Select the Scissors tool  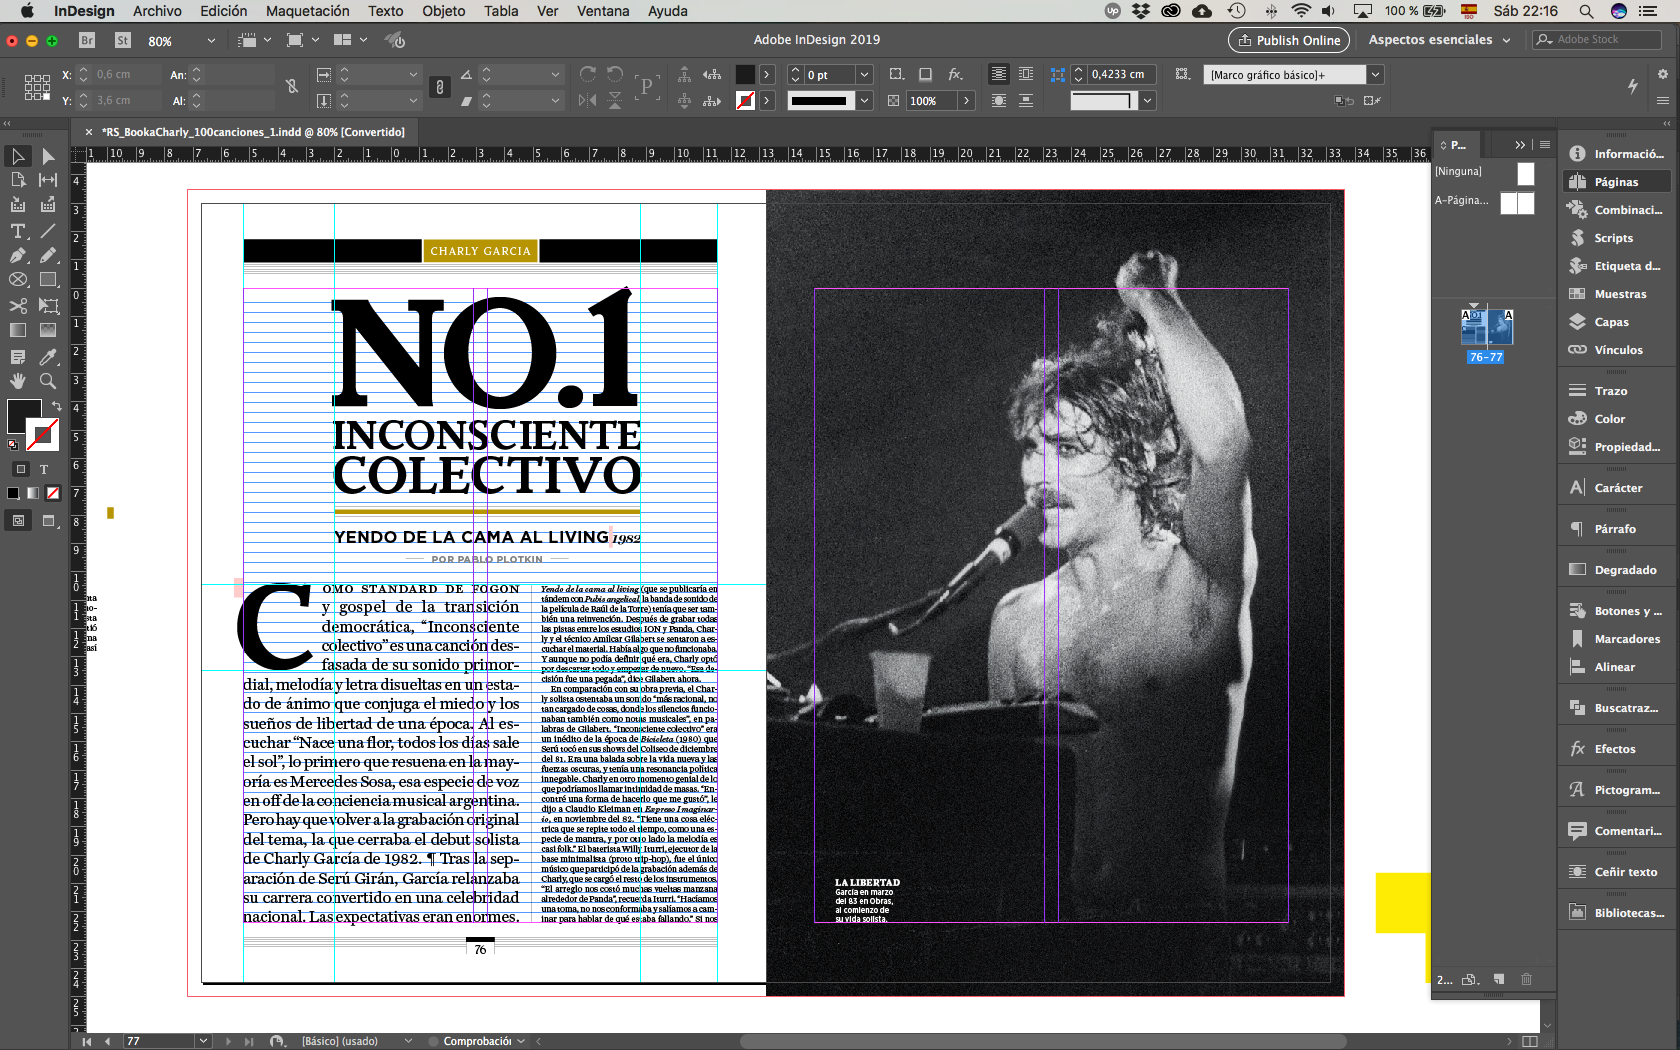pos(18,306)
